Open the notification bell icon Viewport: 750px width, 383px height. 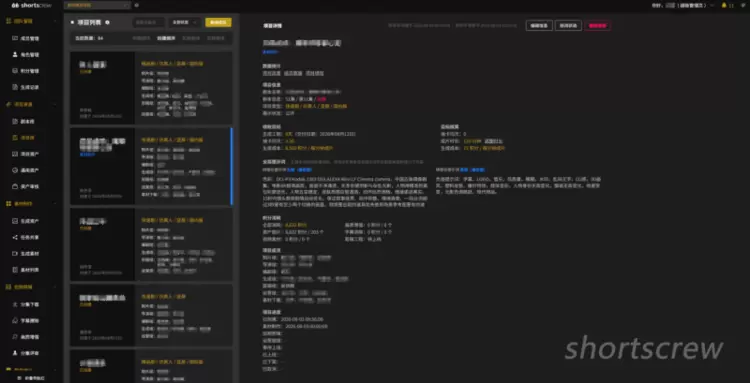click(x=724, y=5)
